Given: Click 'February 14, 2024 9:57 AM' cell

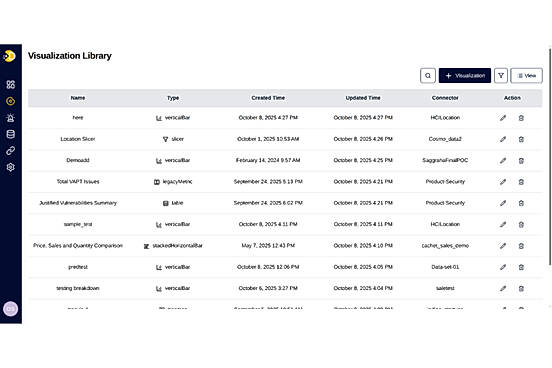Looking at the screenshot, I should tap(268, 160).
